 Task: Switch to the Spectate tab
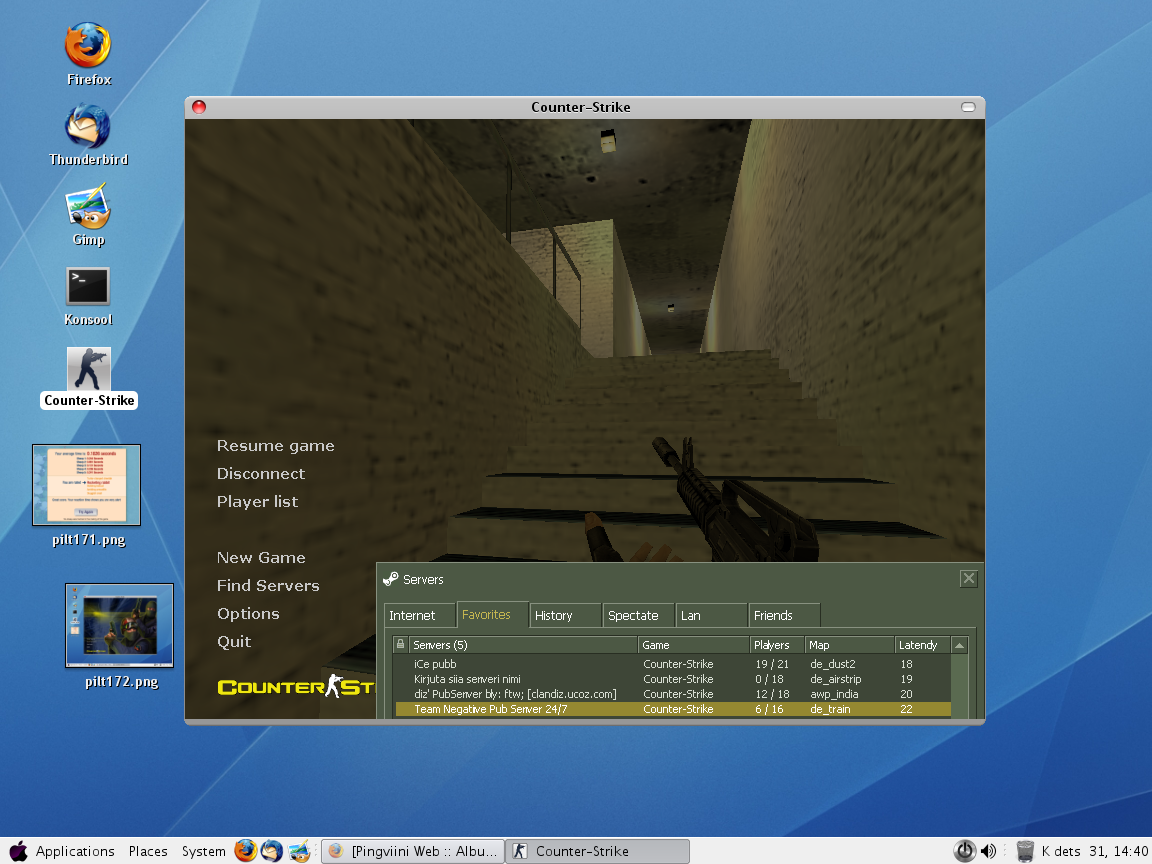point(638,615)
